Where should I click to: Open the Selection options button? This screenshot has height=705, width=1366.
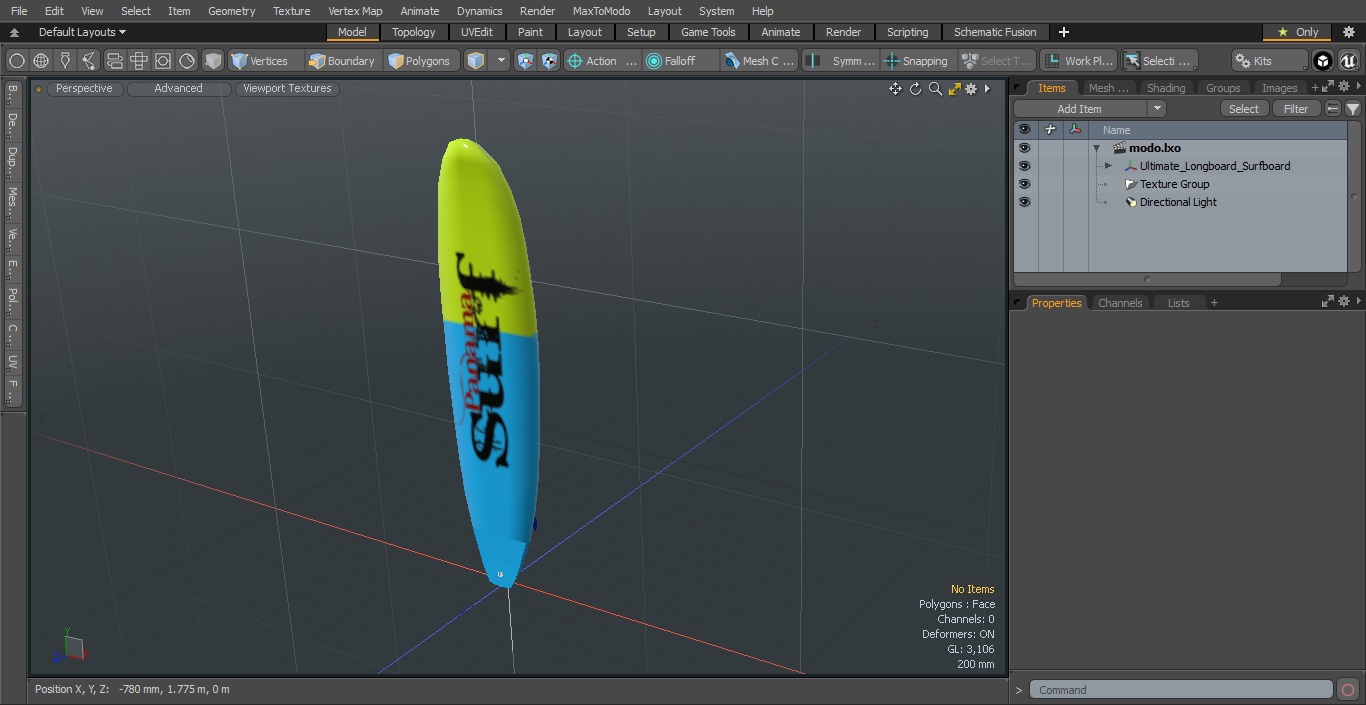point(1159,61)
